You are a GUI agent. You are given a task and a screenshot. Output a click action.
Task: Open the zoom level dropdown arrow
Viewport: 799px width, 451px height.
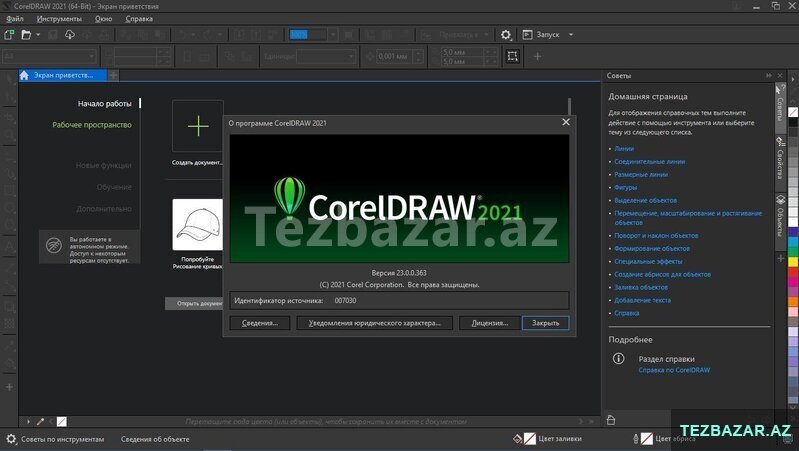[x=333, y=35]
